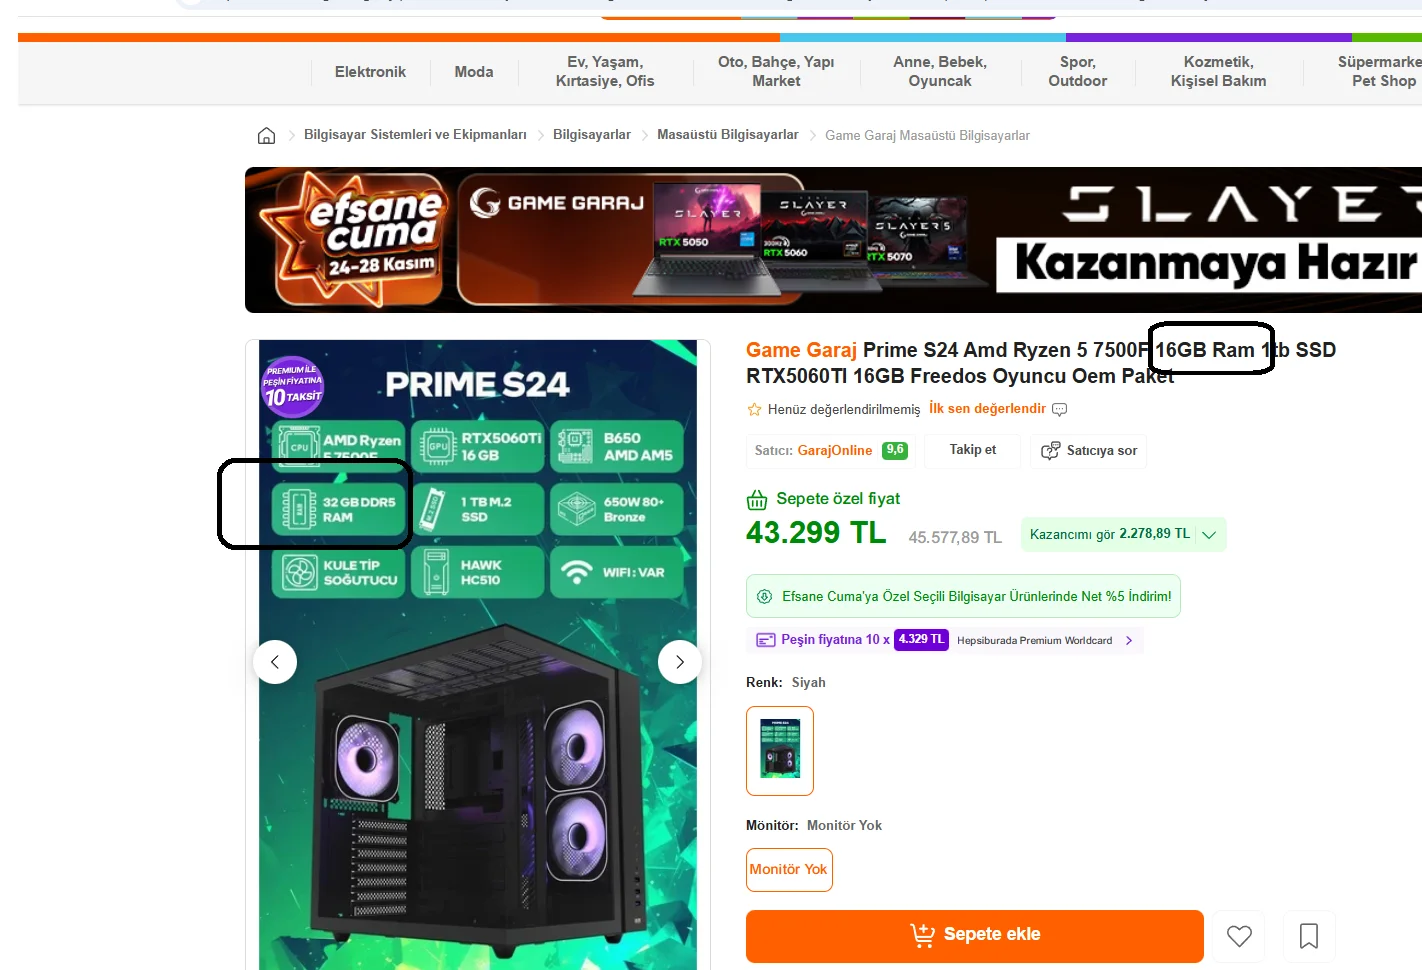Viewport: 1422px width, 970px height.
Task: Show previous product image with left arrow
Action: pyautogui.click(x=275, y=662)
